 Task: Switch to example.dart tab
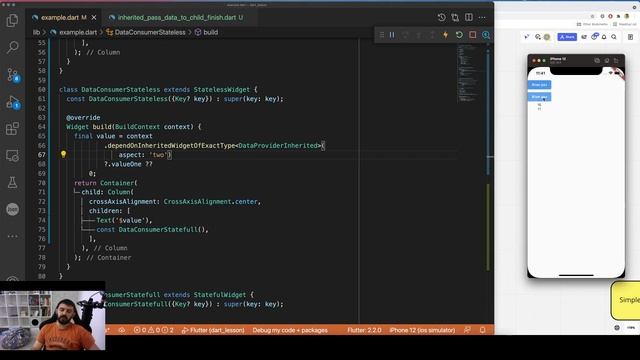[60, 18]
